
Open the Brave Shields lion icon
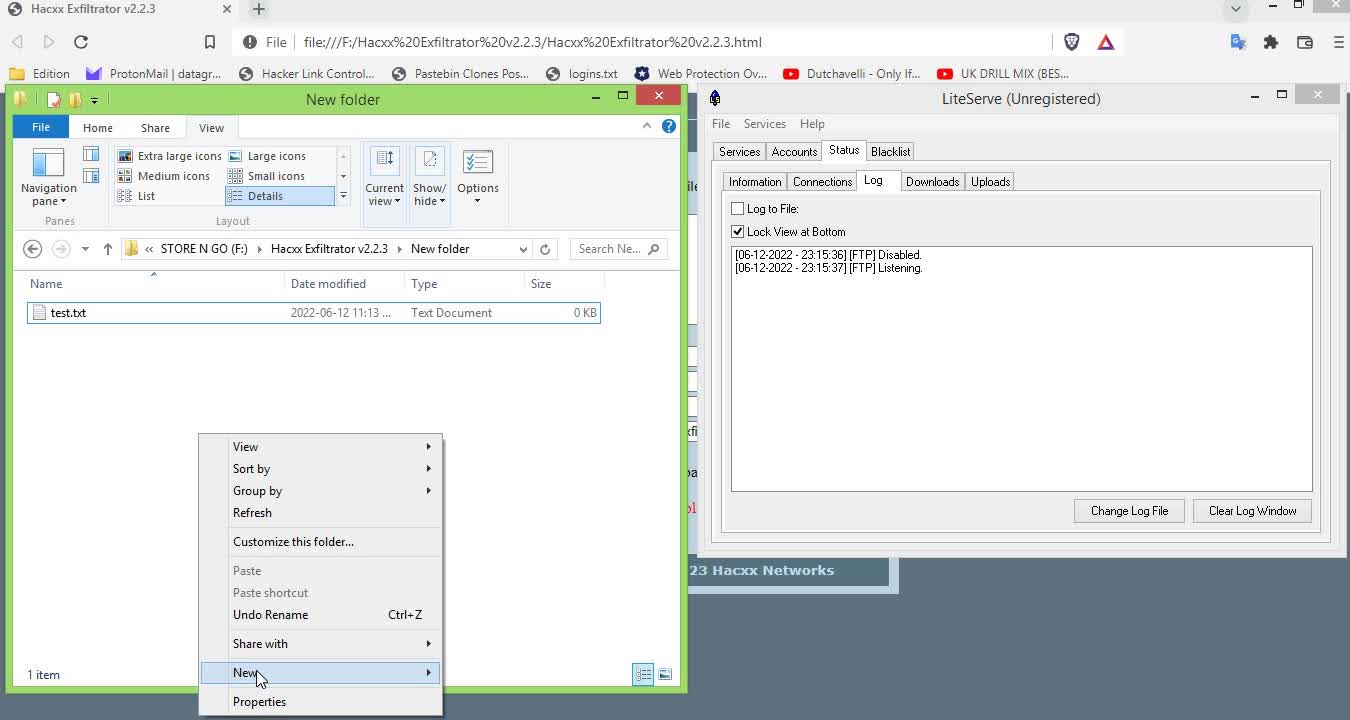click(1072, 42)
